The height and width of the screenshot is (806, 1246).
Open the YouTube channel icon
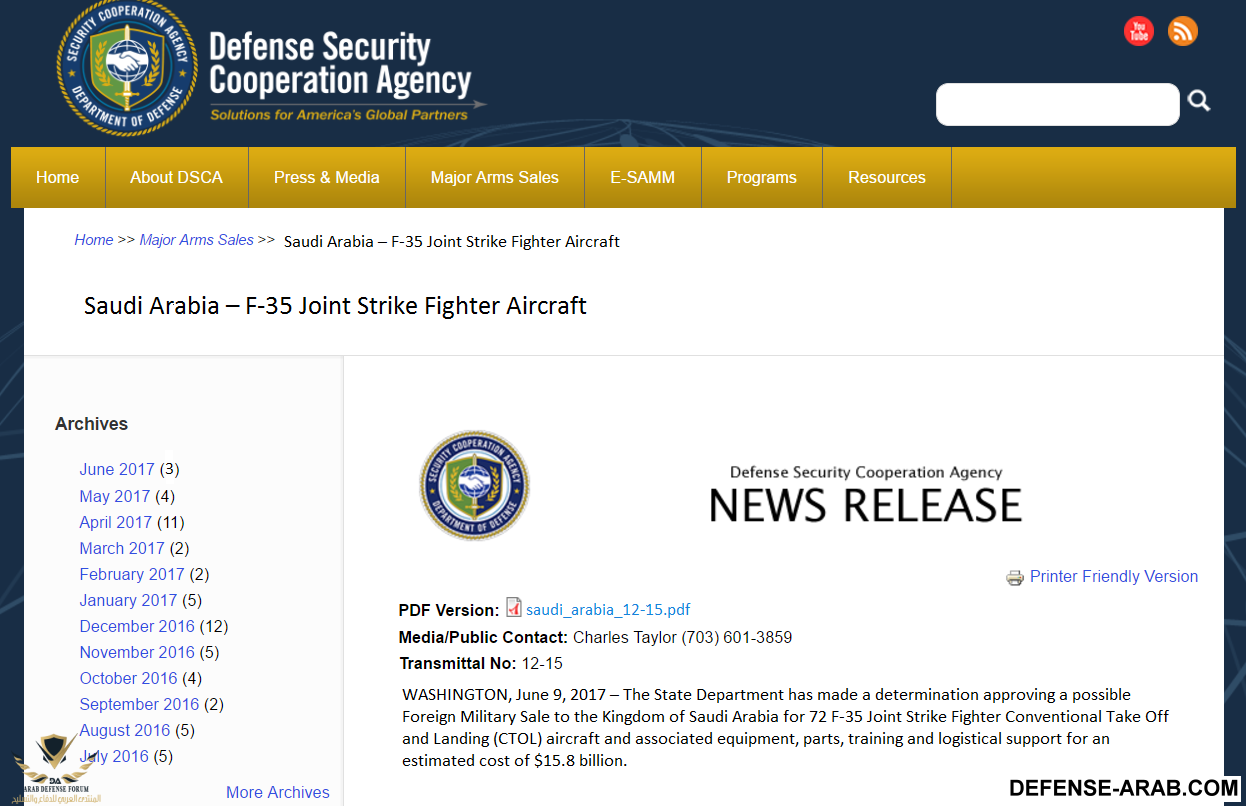click(x=1138, y=31)
